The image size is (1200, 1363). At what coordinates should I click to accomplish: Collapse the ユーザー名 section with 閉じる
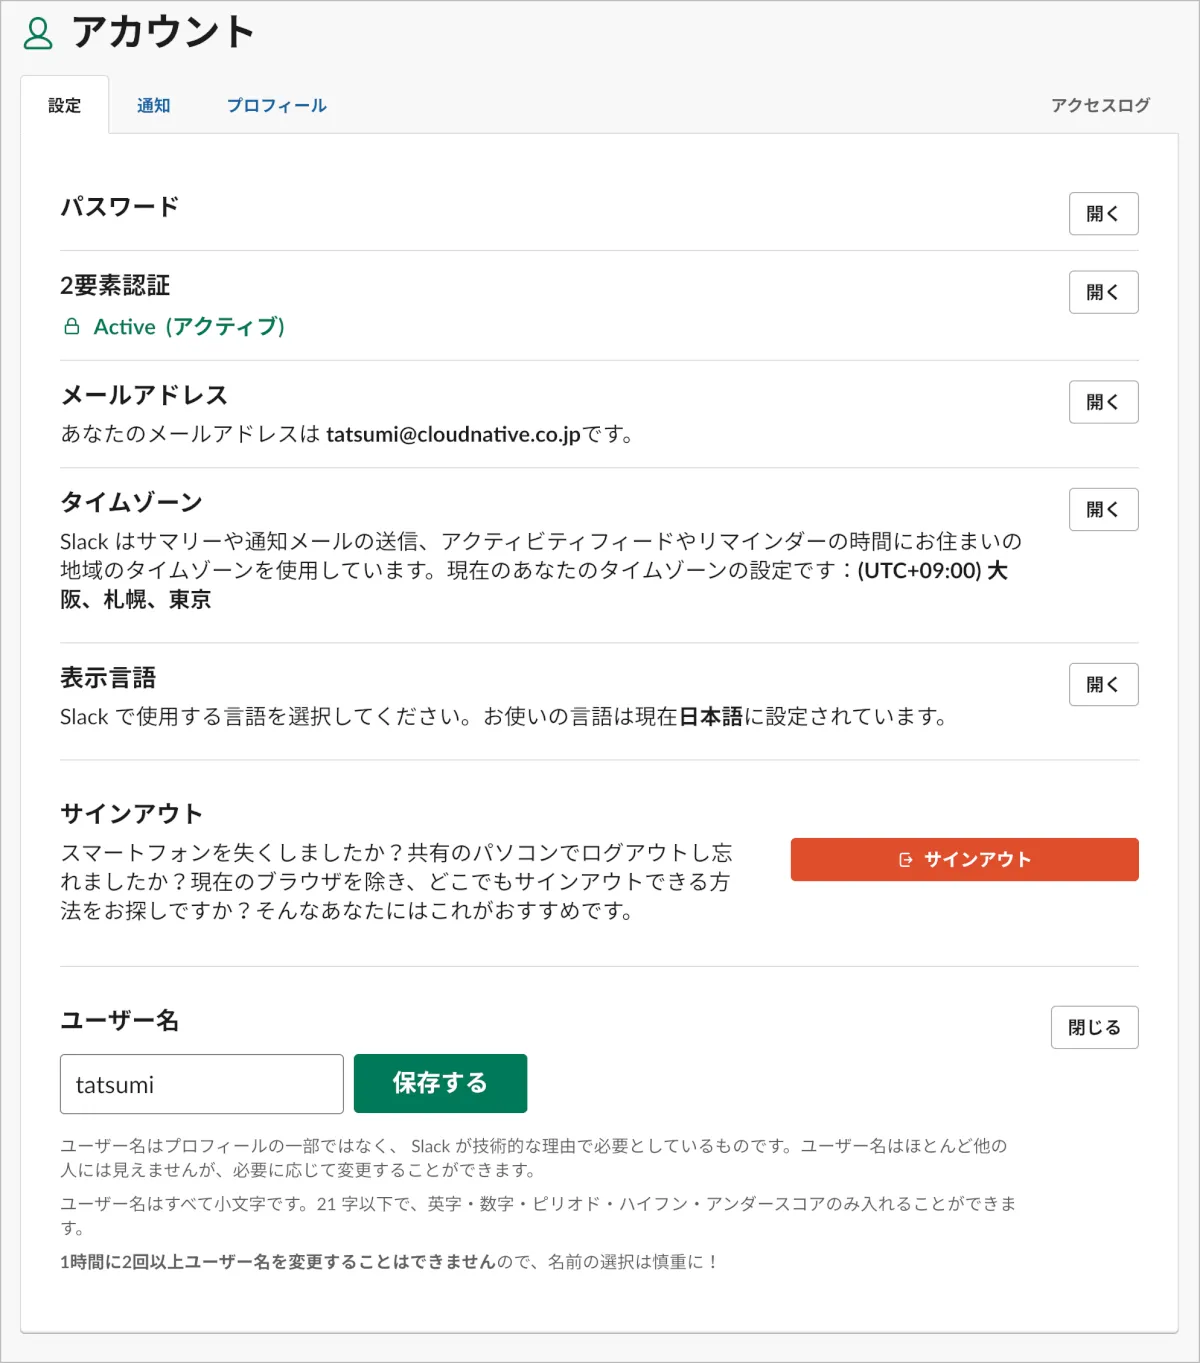[x=1094, y=1027]
